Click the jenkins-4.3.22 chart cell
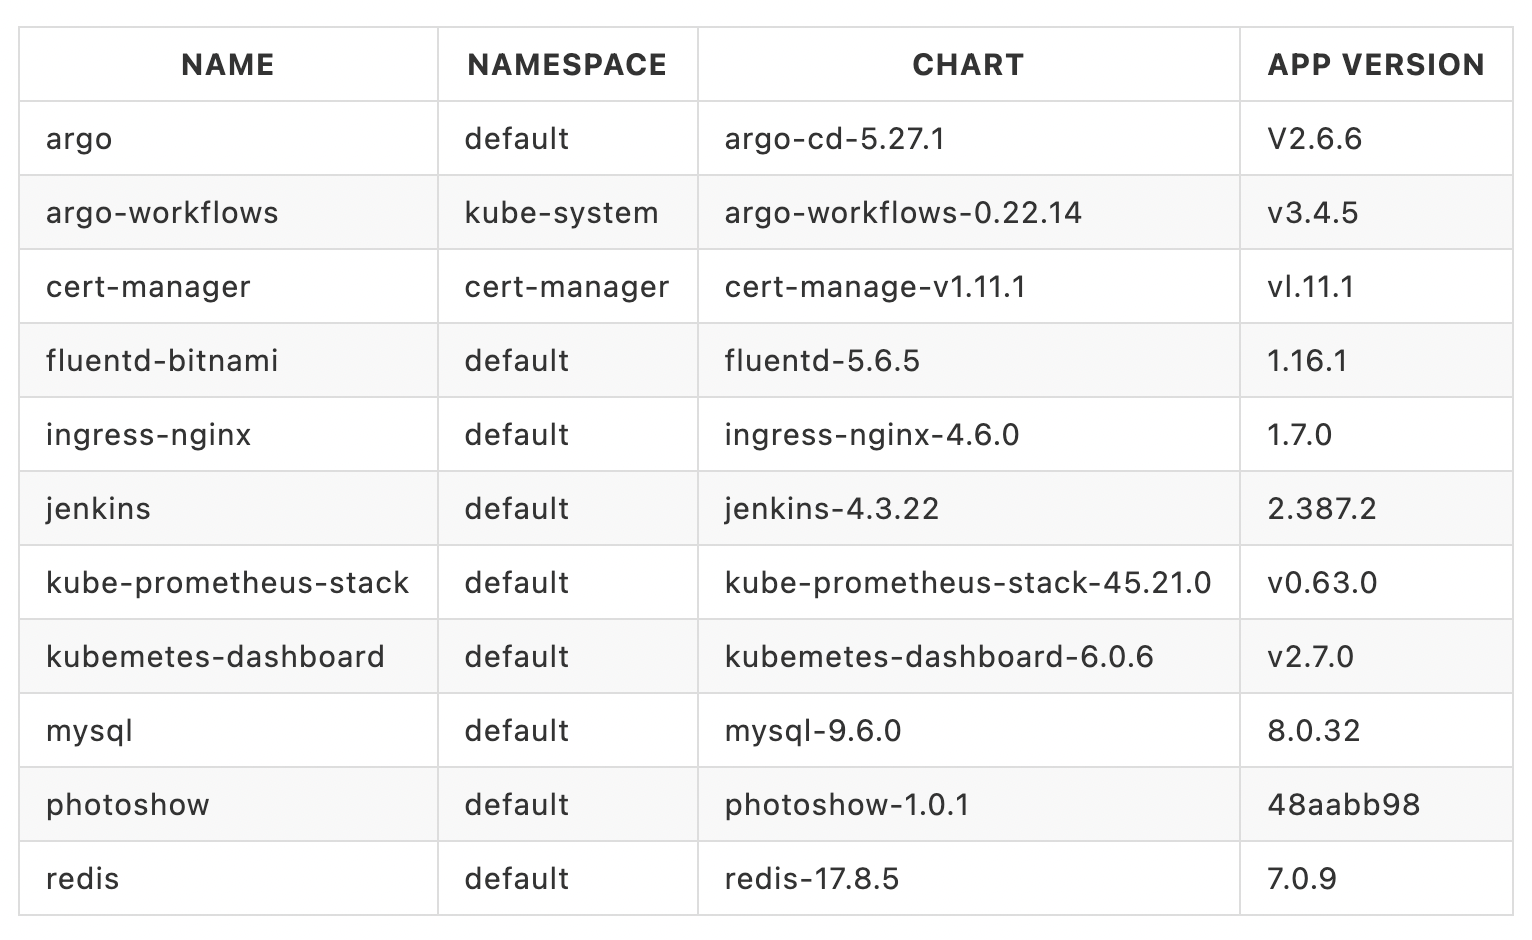The image size is (1532, 940). (832, 509)
